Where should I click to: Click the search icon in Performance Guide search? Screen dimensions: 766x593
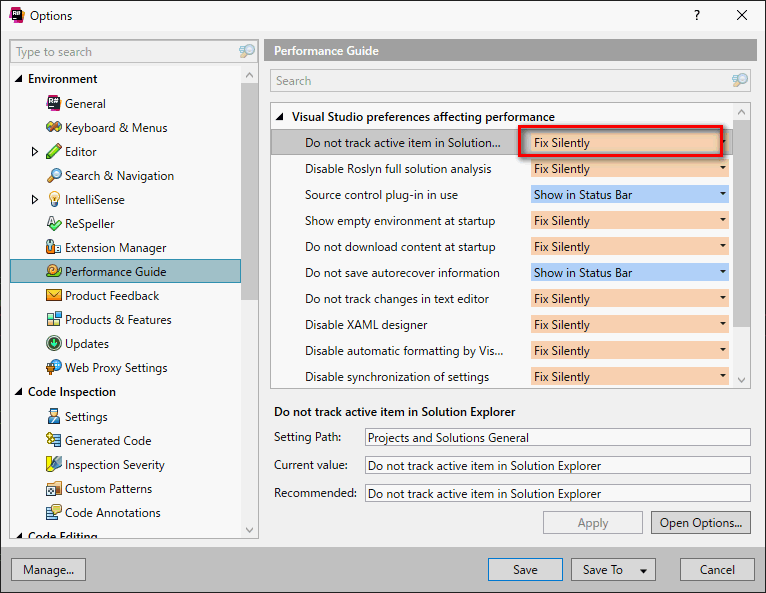coord(740,80)
